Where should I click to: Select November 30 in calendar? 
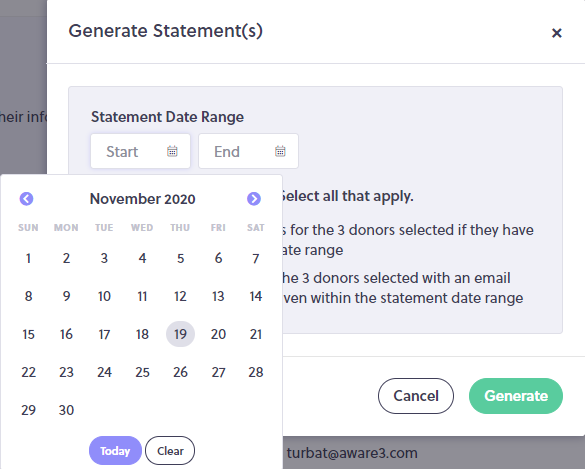[66, 410]
